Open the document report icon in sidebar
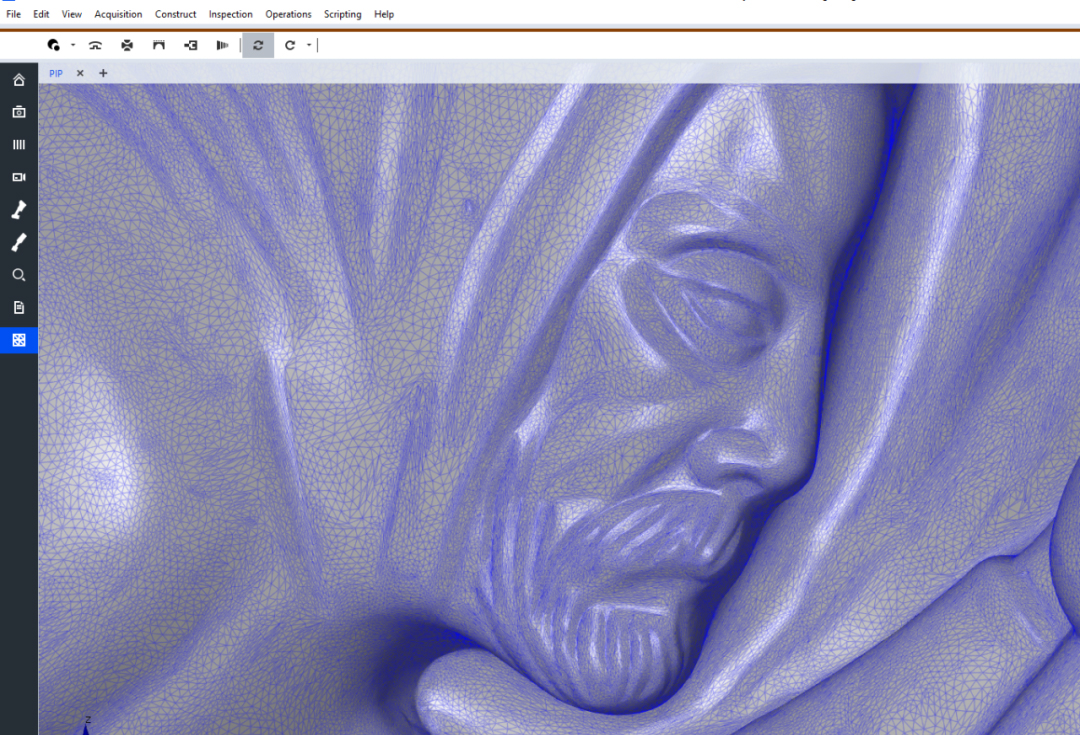1080x735 pixels. pos(18,307)
